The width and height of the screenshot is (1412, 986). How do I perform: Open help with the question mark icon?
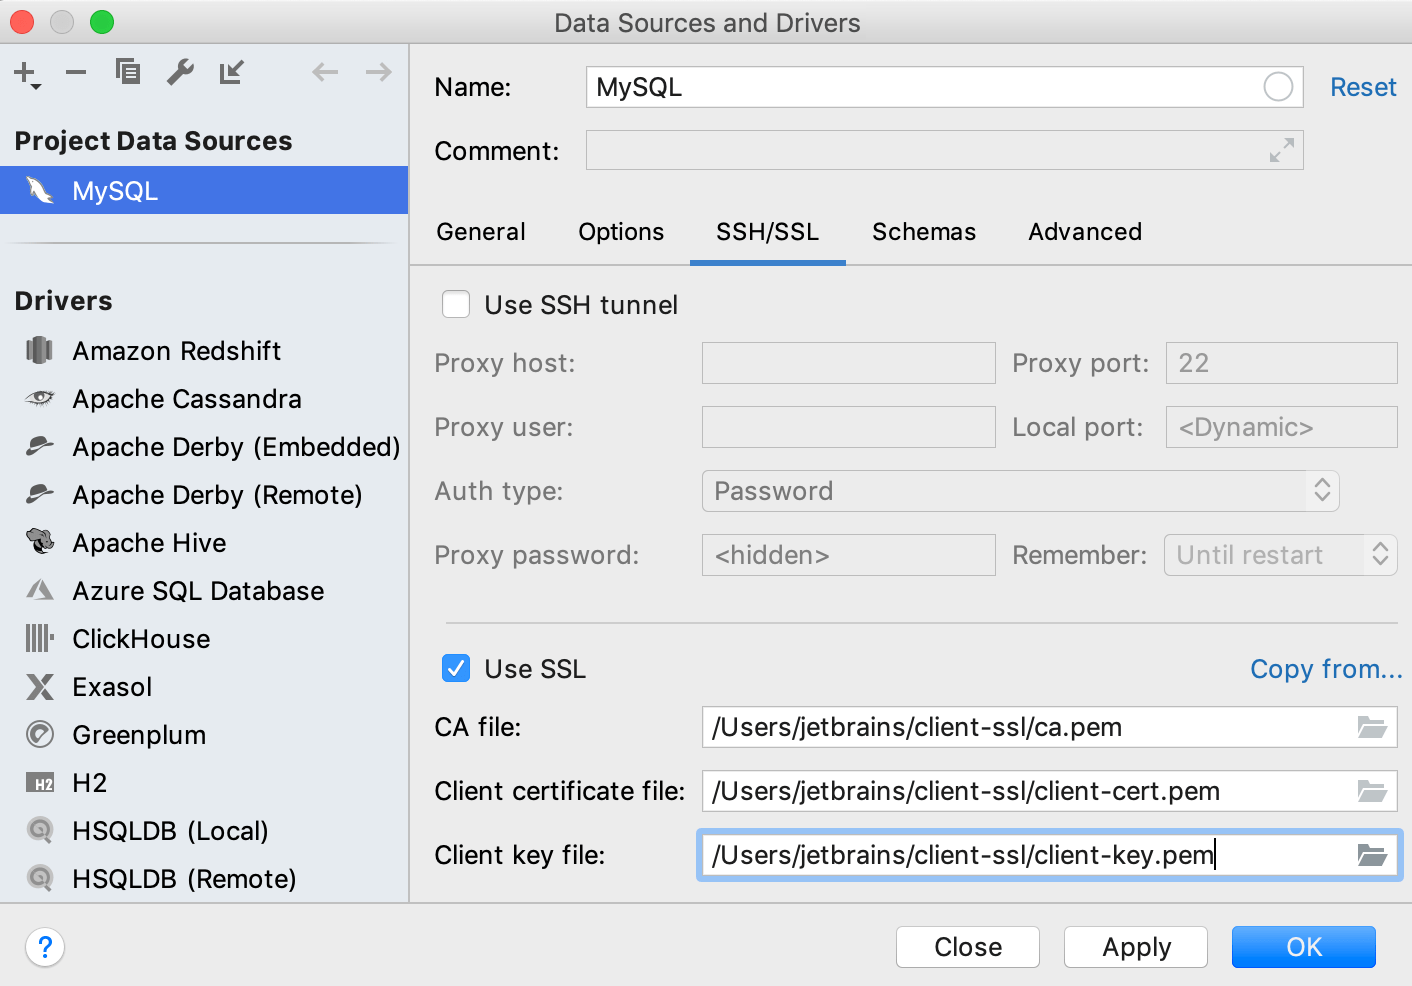pos(45,947)
